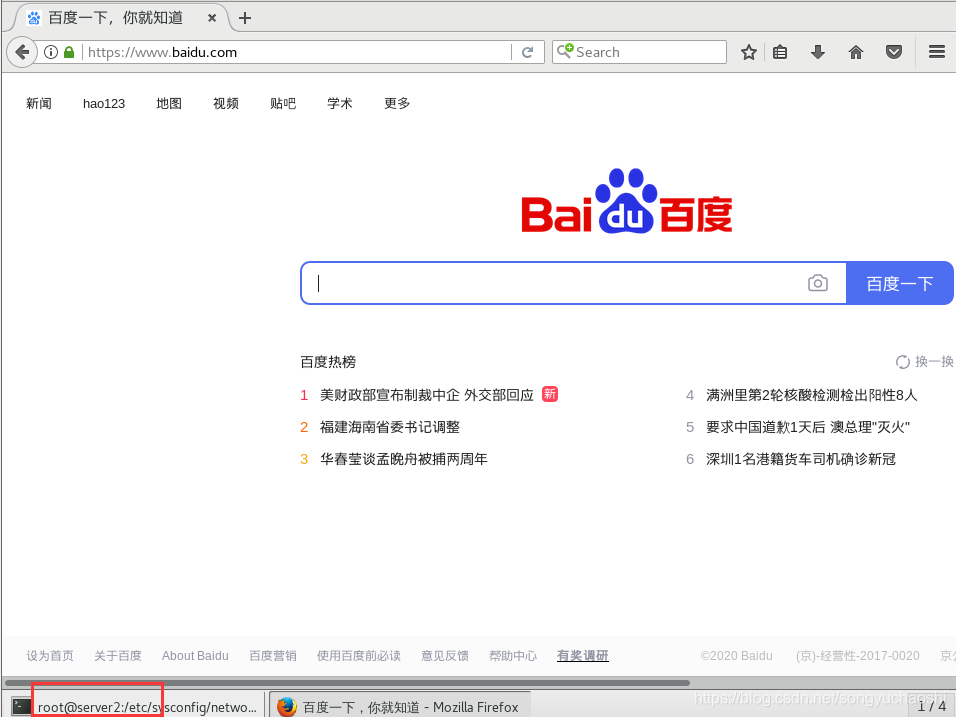
Task: Click the camera icon for image search
Action: [x=818, y=283]
